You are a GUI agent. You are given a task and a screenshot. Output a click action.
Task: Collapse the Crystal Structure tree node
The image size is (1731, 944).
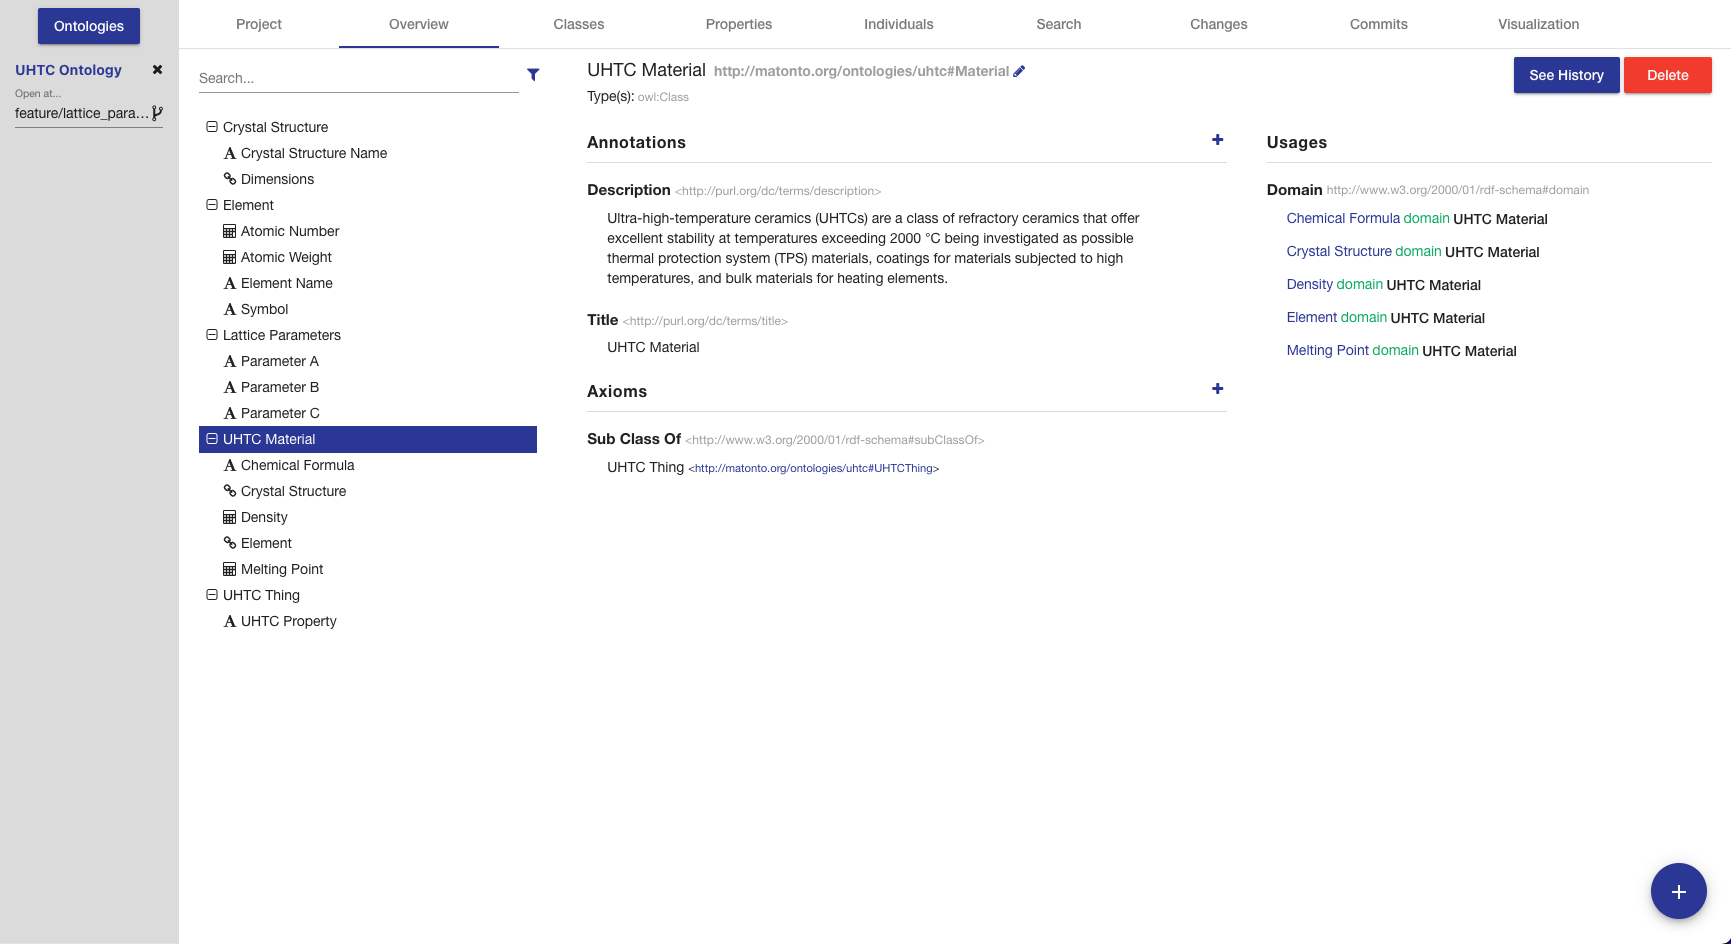(211, 126)
